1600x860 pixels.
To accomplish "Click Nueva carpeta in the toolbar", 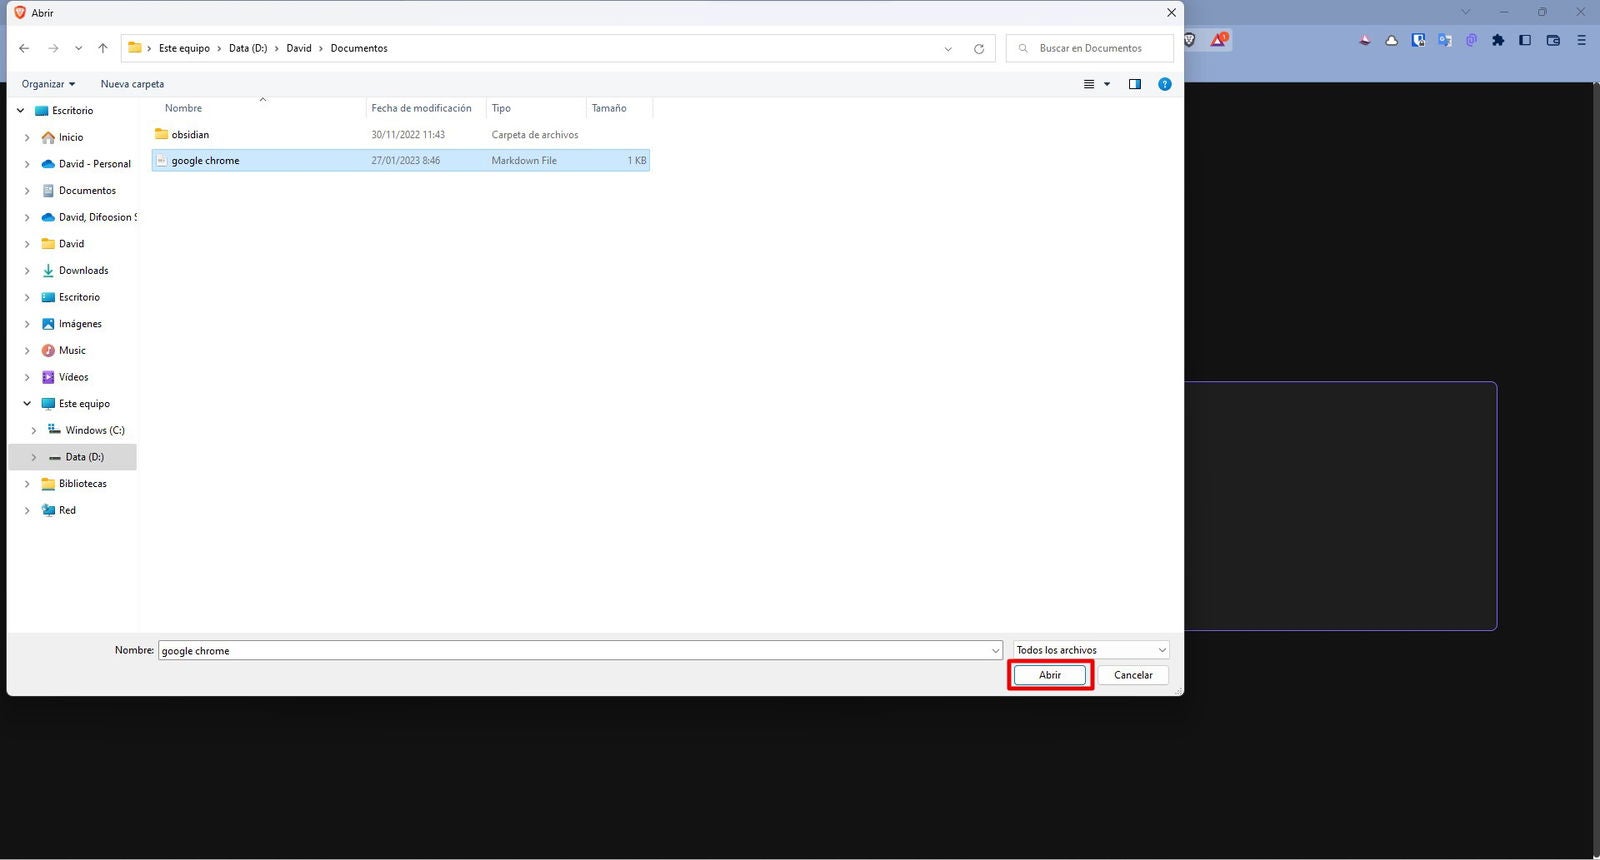I will (132, 84).
